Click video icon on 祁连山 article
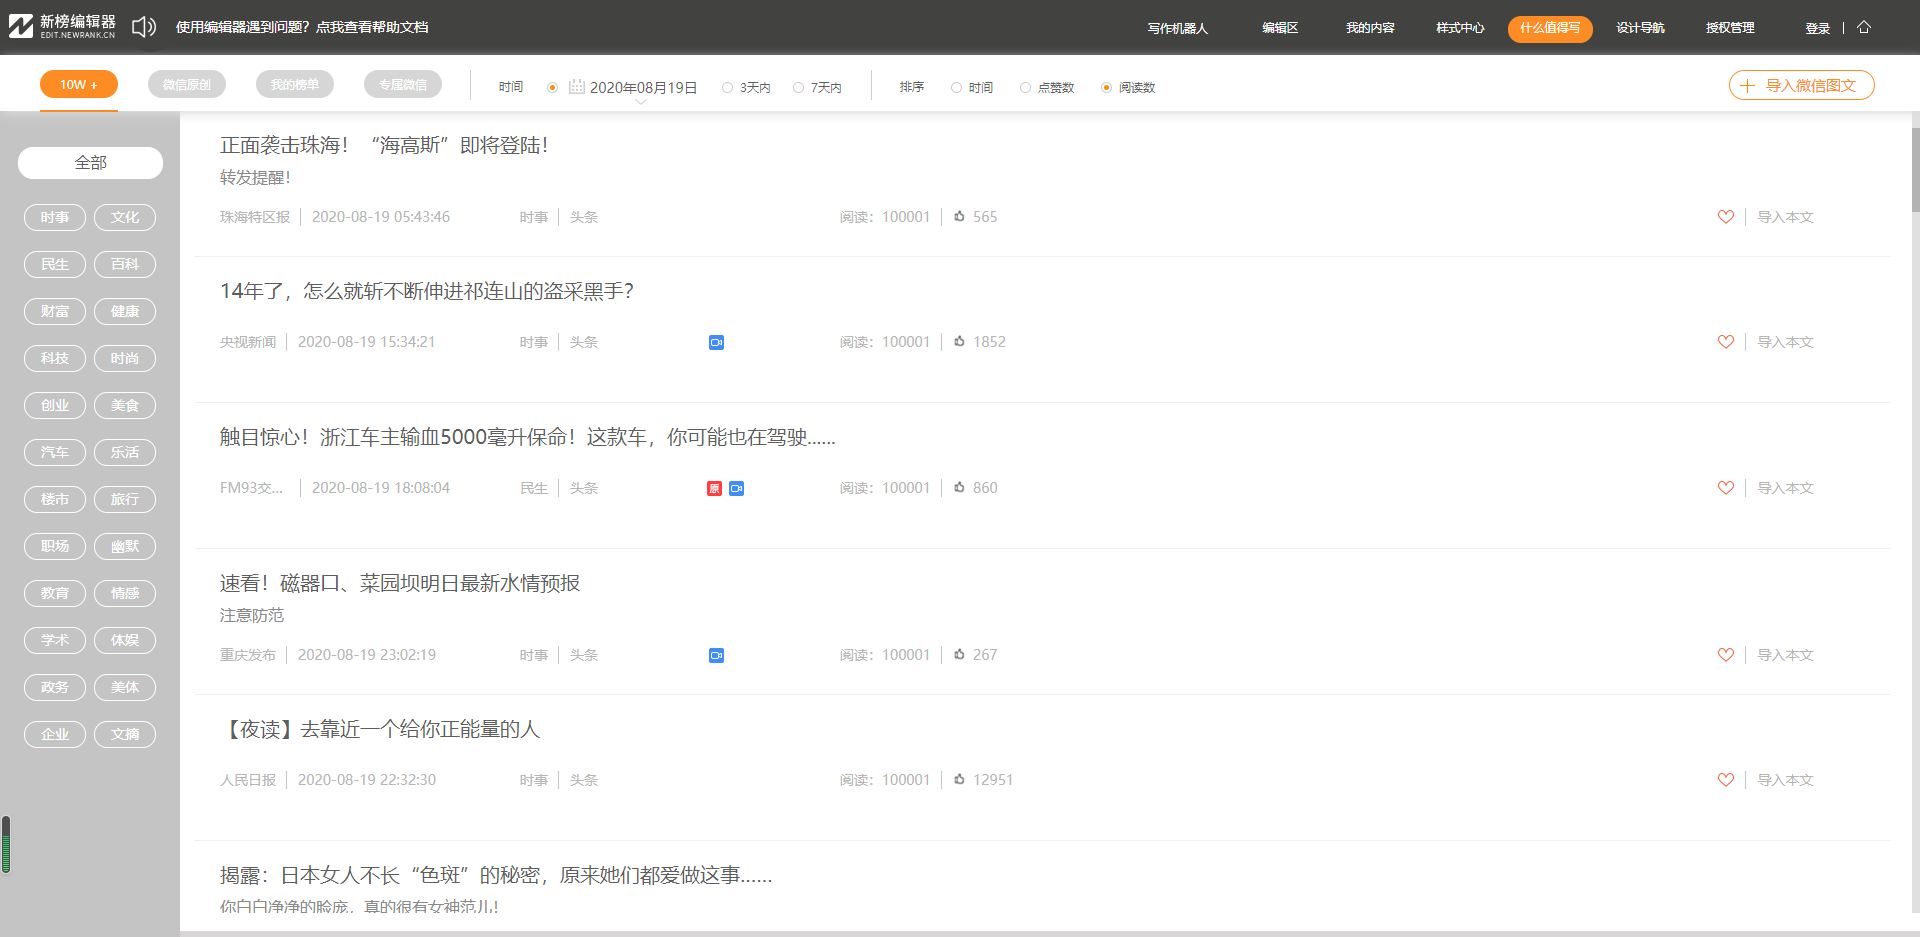1920x937 pixels. click(x=716, y=342)
